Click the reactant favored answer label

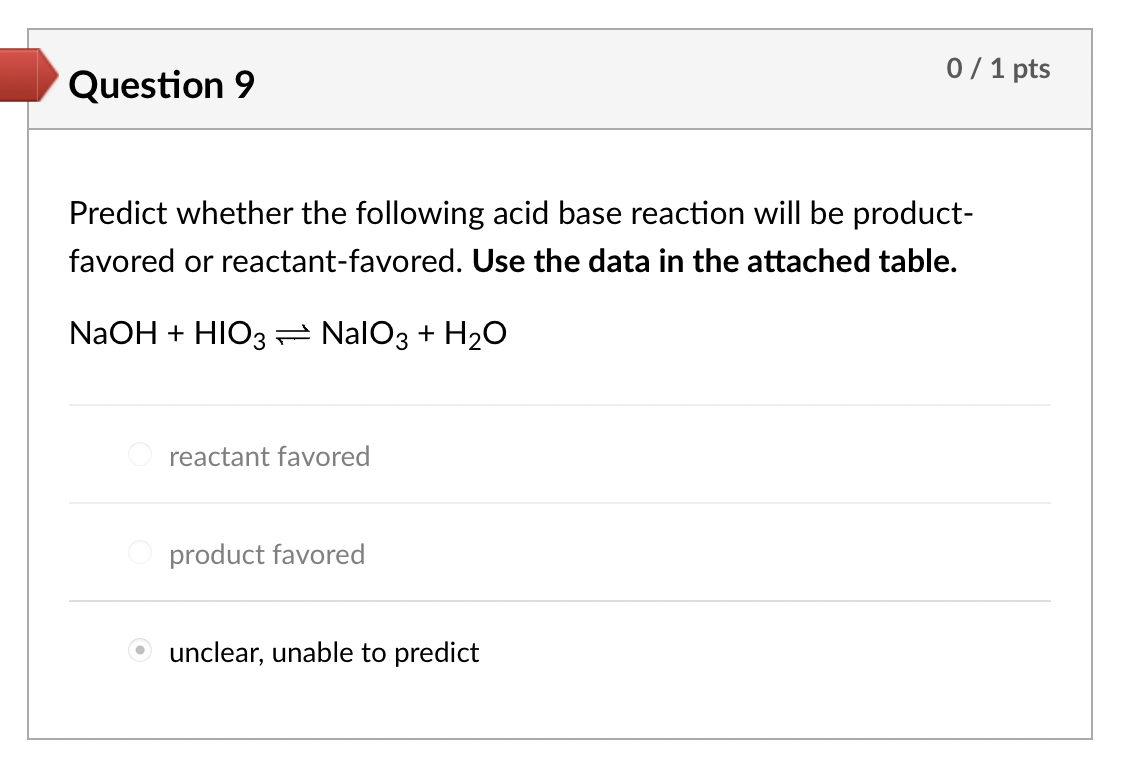tap(269, 456)
